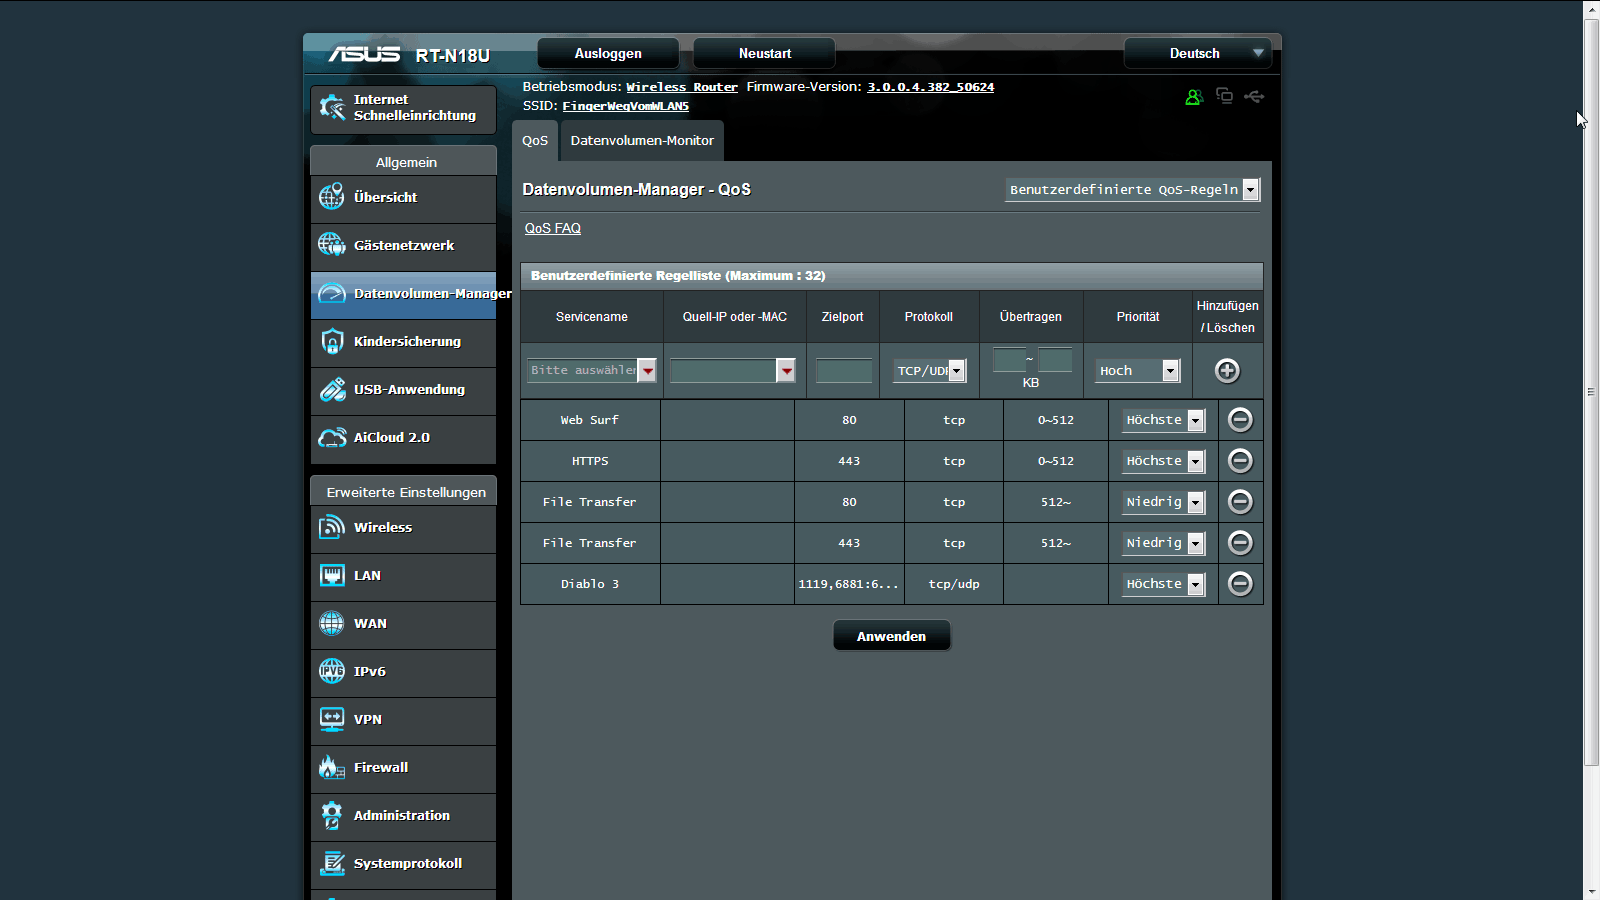The image size is (1600, 900).
Task: Click the AiCloud 2.0 cloud icon
Action: click(332, 437)
